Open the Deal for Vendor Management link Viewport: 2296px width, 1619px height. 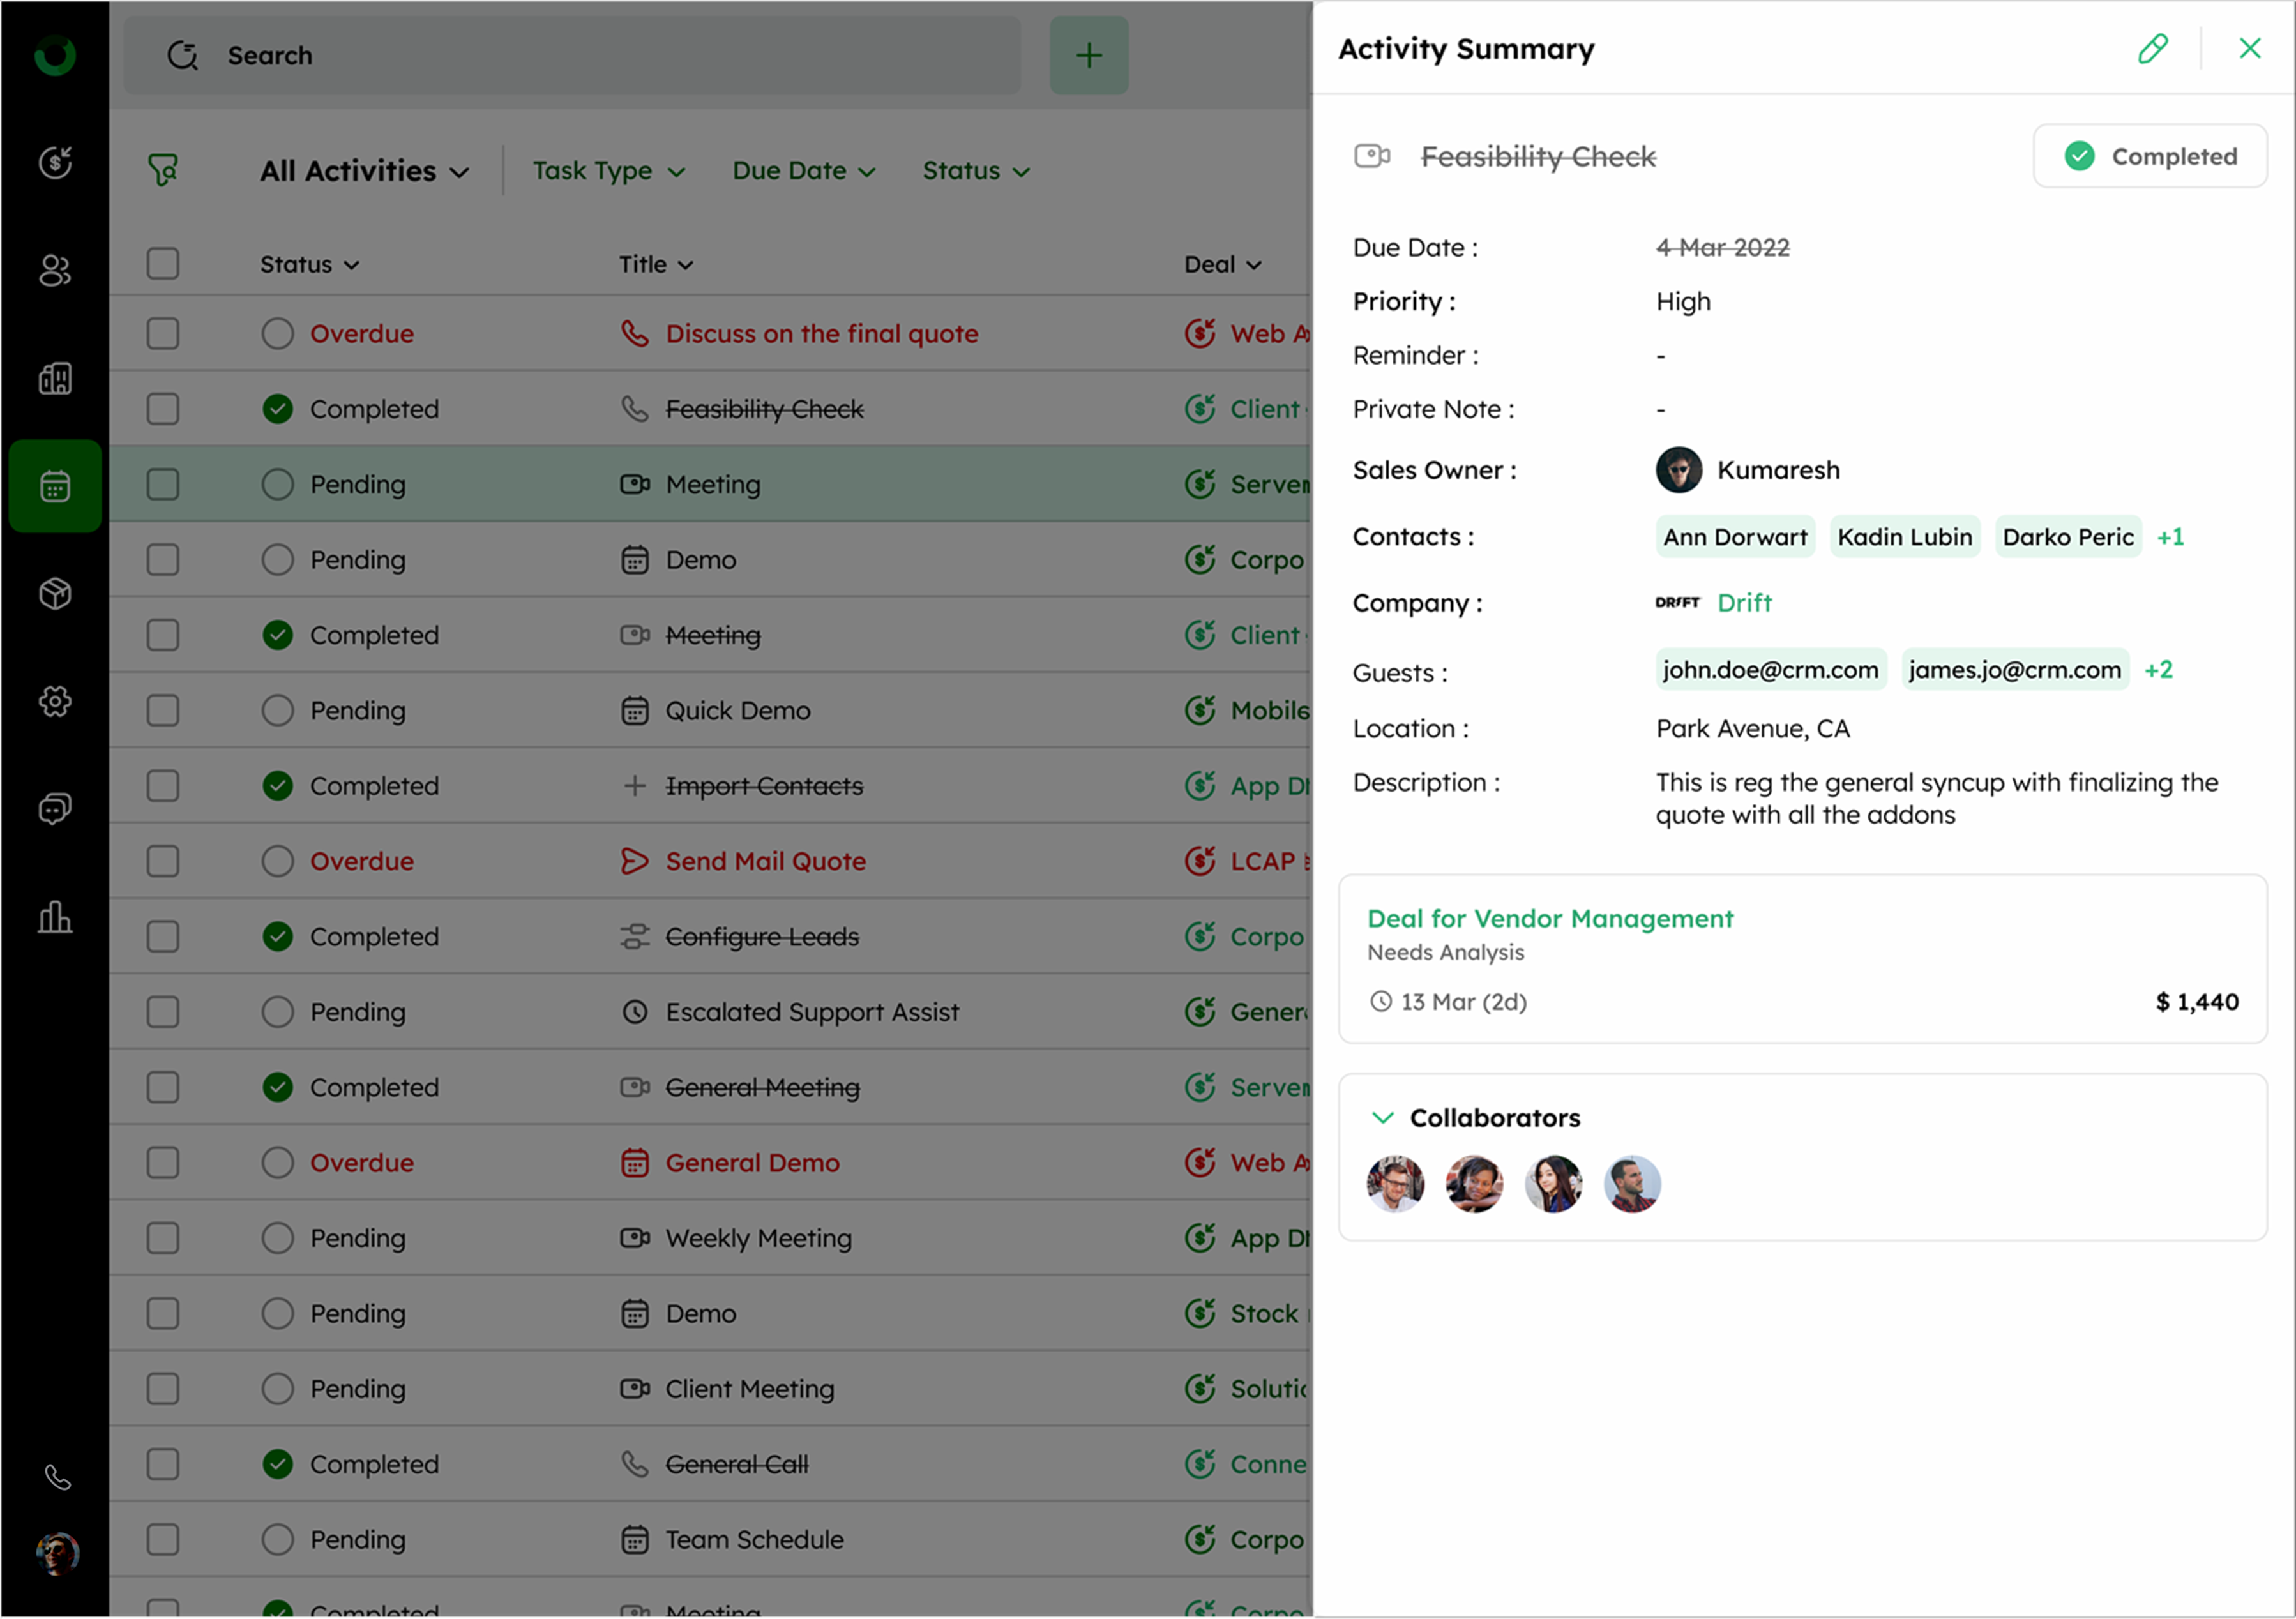pos(1549,918)
